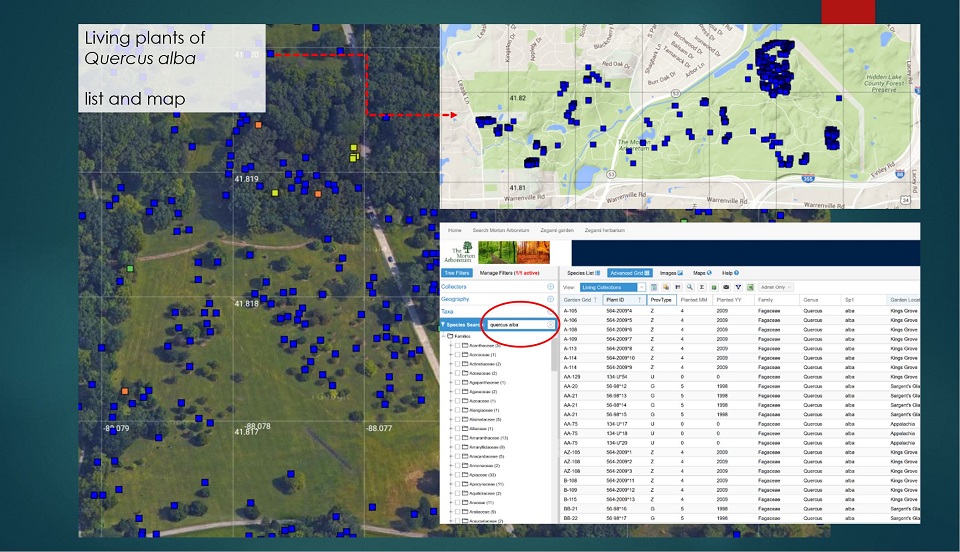
Task: Click the Manage Filters link
Action: [x=509, y=273]
